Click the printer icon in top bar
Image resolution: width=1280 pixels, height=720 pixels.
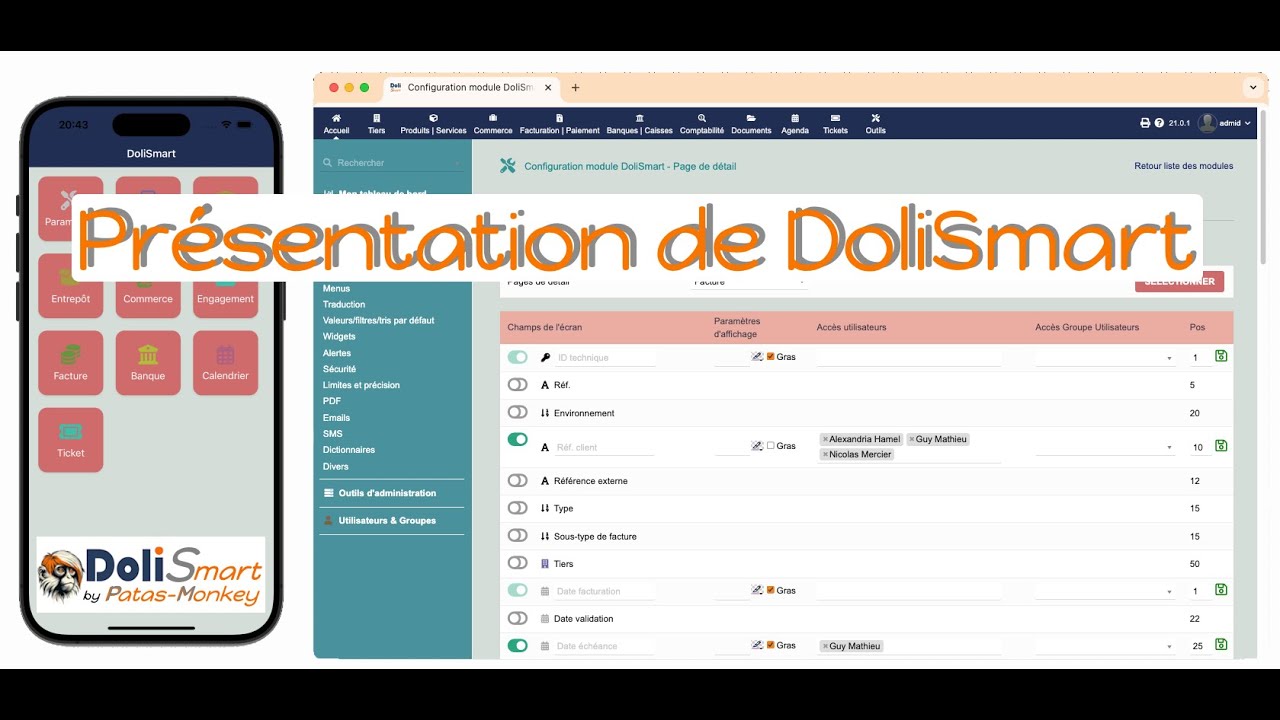[1145, 123]
